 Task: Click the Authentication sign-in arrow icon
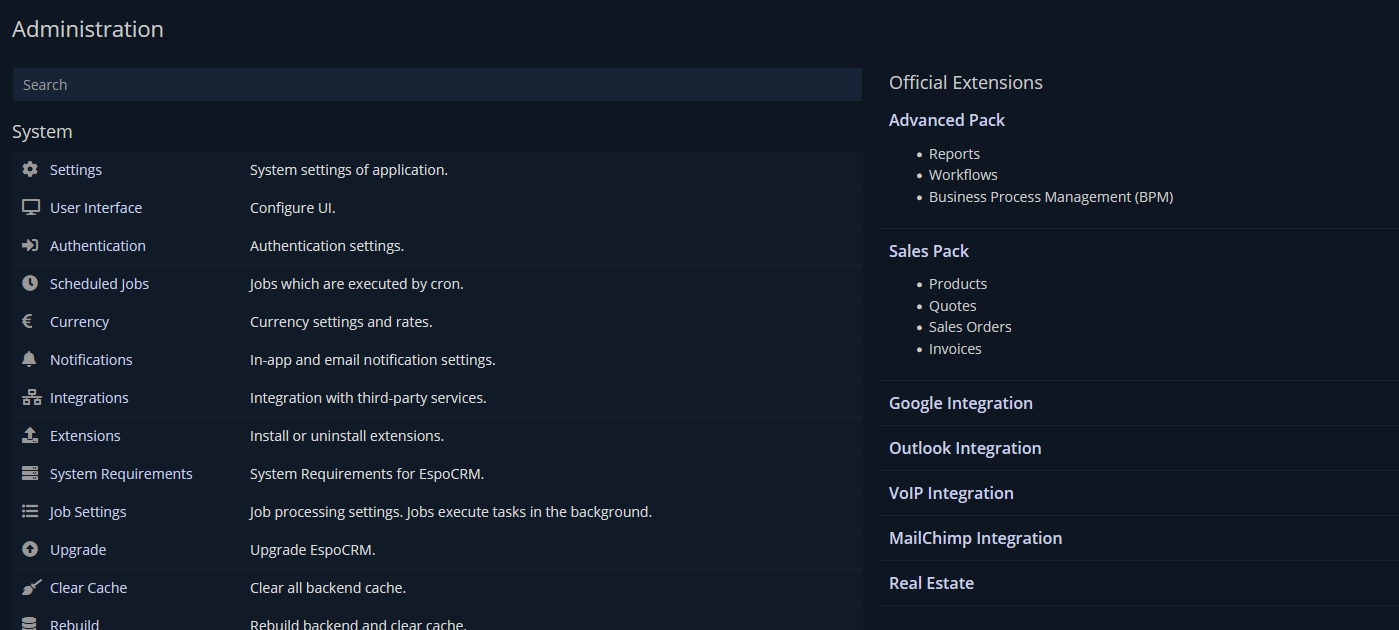tap(30, 246)
